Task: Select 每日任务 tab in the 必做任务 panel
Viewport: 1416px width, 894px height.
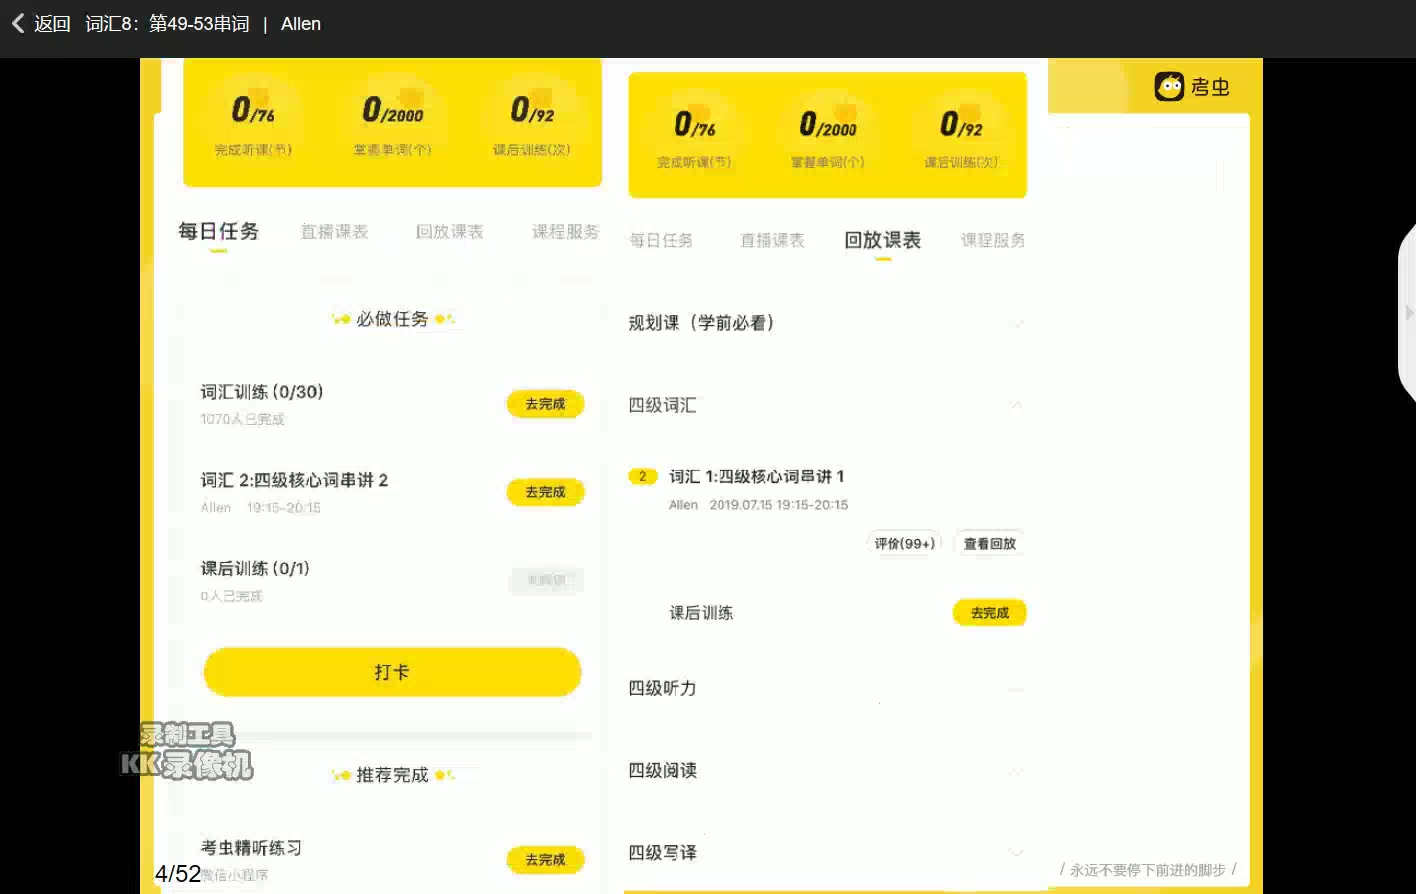Action: pos(218,232)
